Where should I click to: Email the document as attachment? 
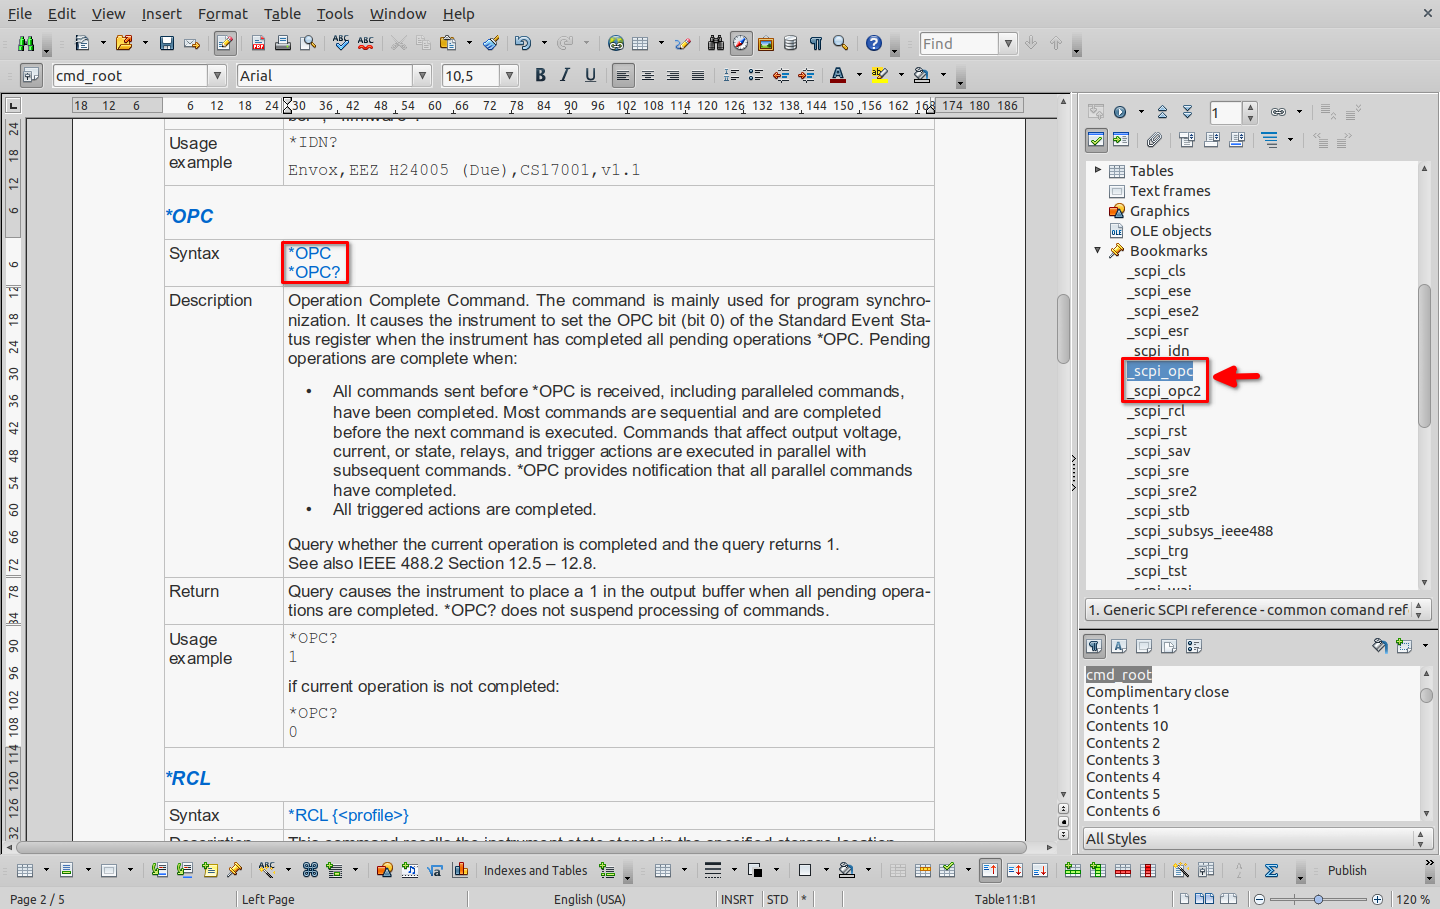[192, 43]
